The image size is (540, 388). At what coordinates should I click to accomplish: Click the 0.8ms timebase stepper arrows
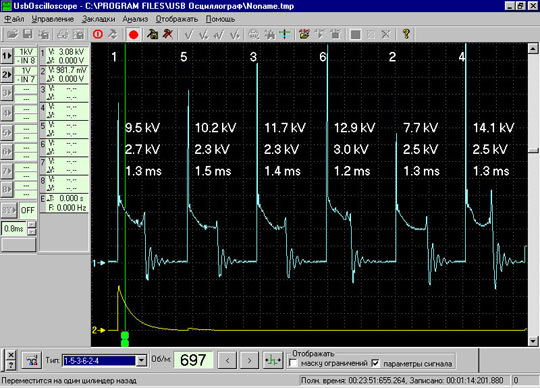[31, 228]
